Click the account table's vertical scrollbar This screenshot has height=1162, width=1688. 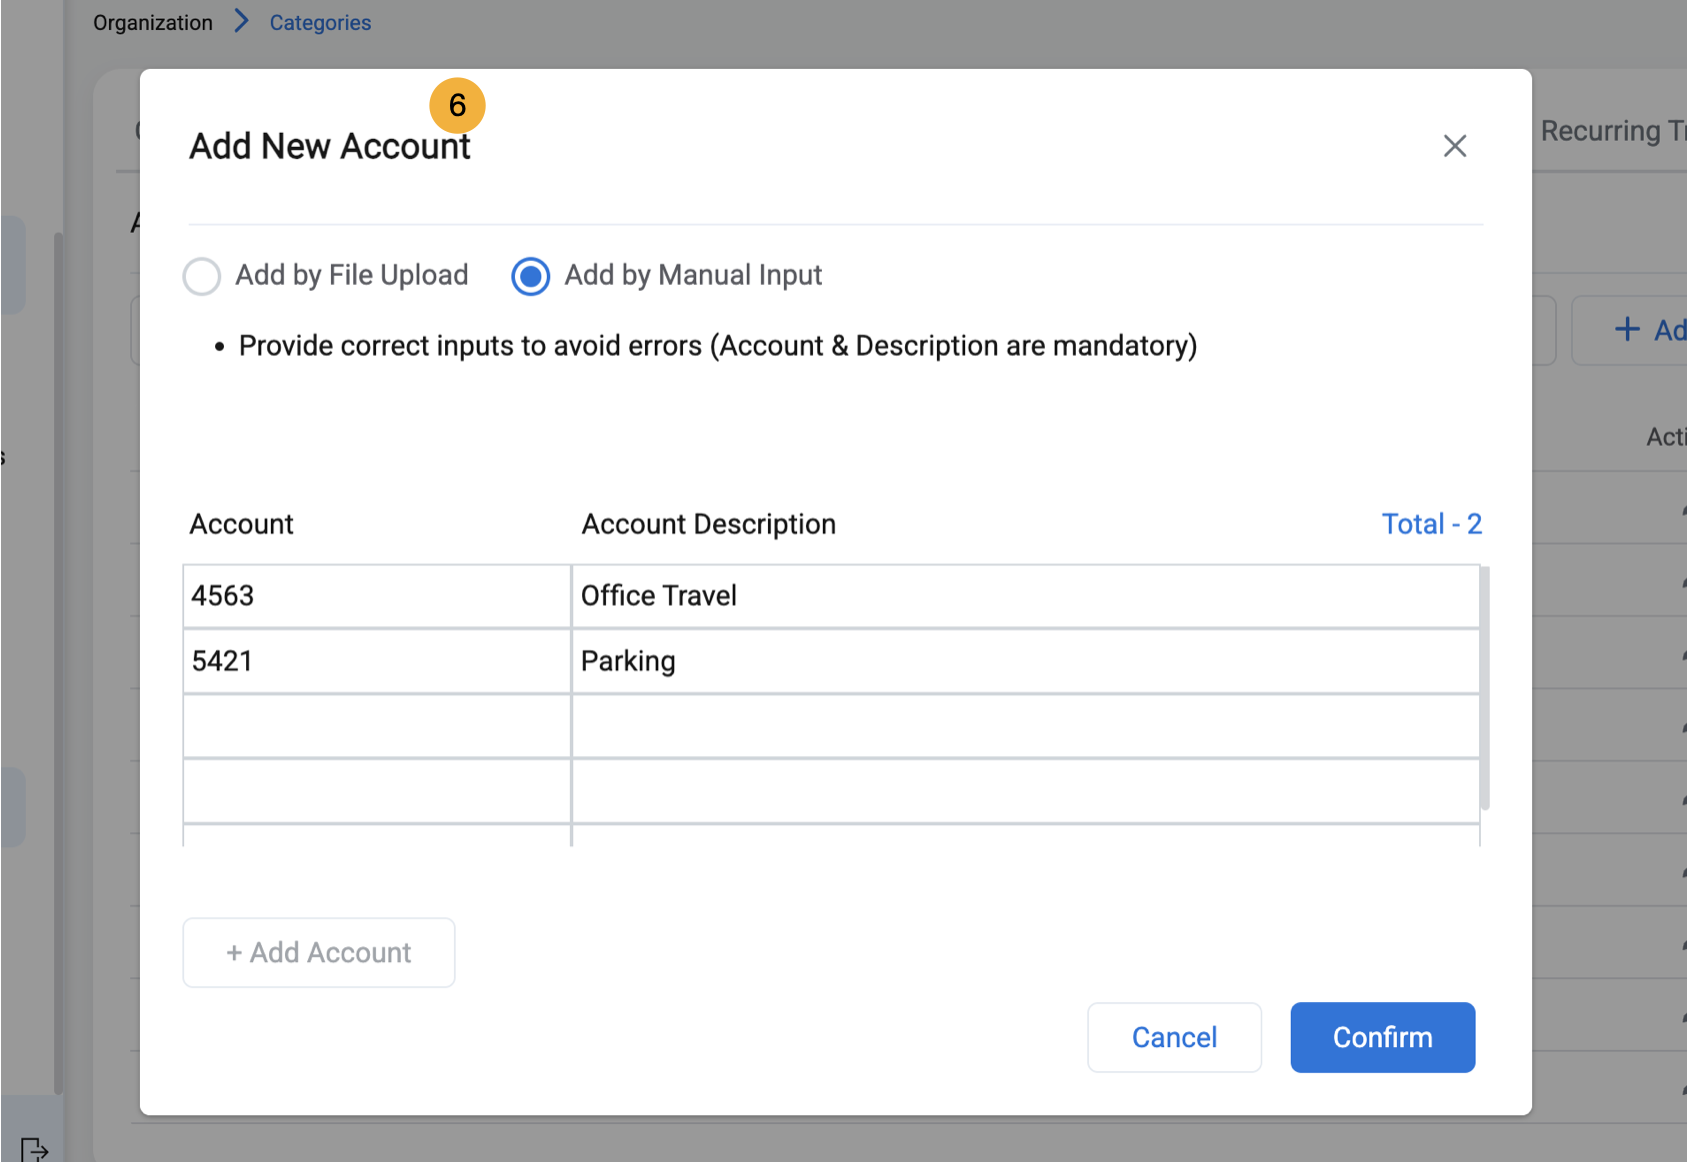(x=1485, y=688)
